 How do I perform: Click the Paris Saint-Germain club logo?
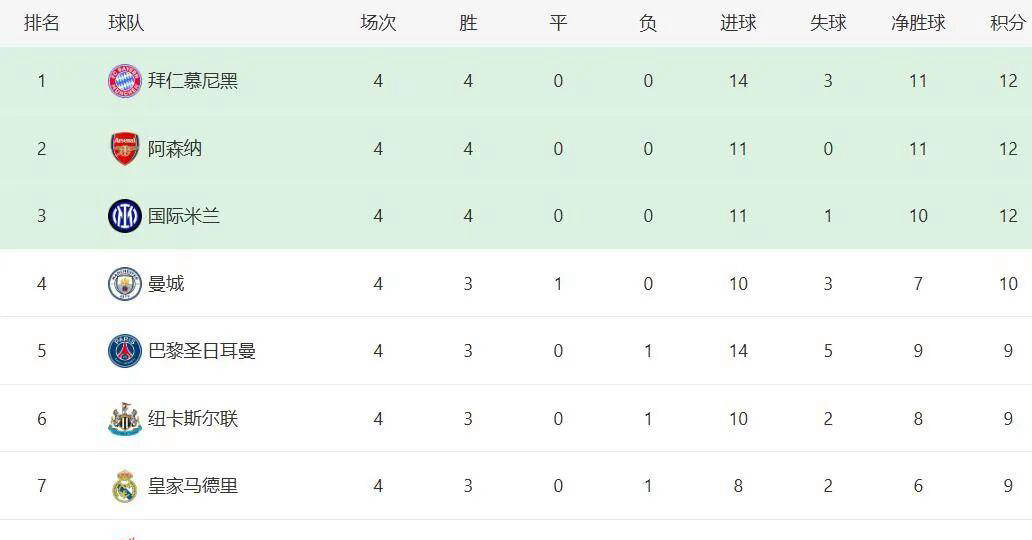(x=125, y=351)
